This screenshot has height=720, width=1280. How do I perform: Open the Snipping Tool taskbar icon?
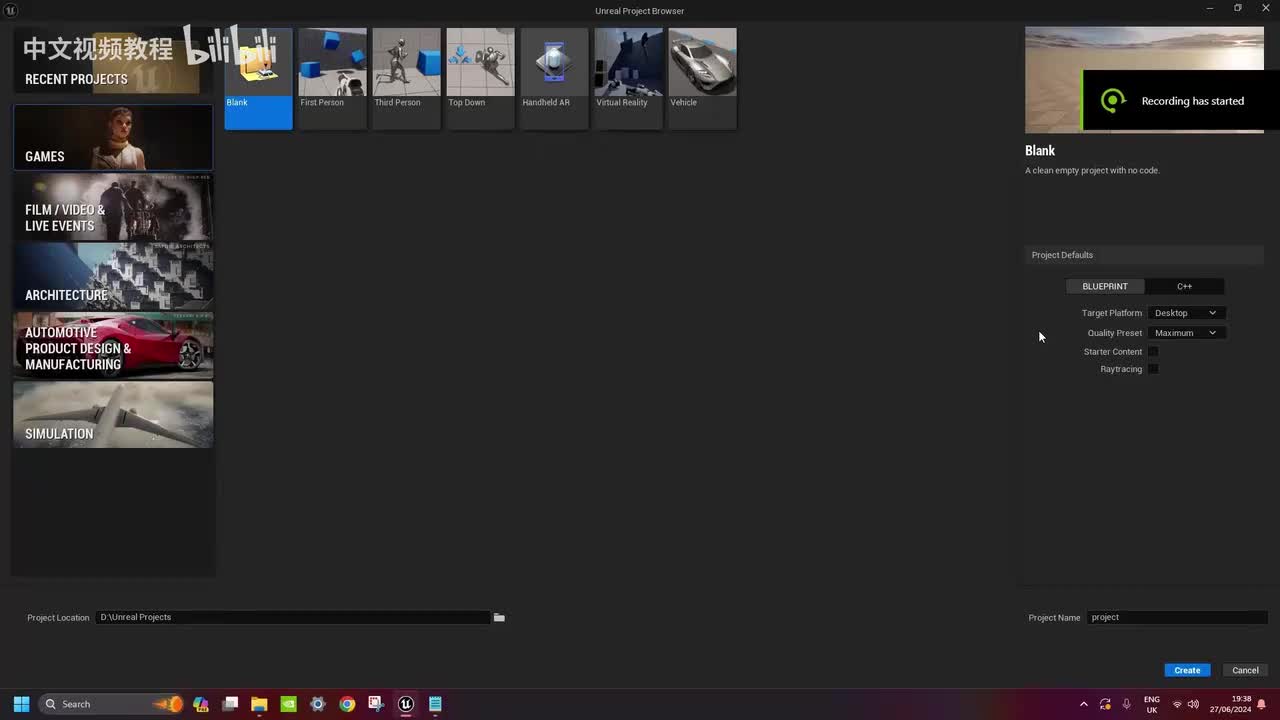coord(376,704)
